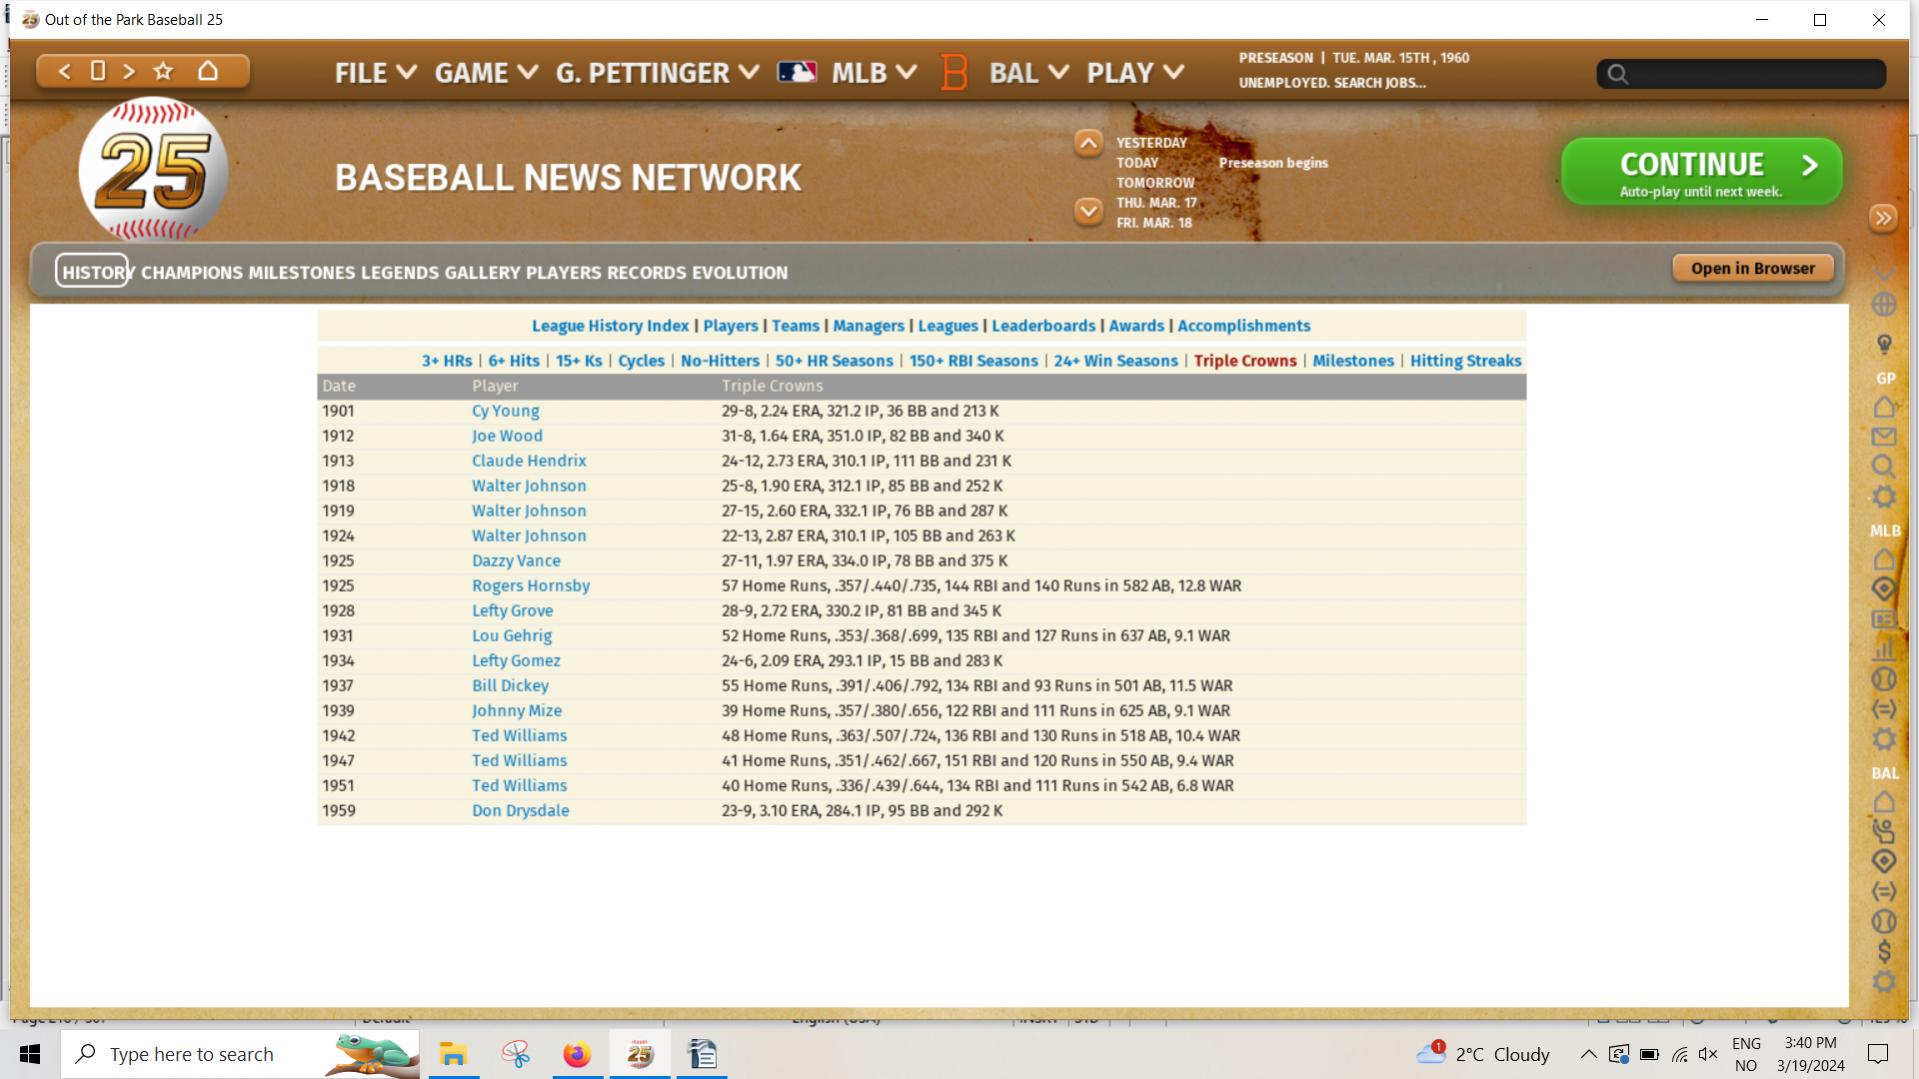1919x1079 pixels.
Task: Open the Walter Johnson 1918 player link
Action: [x=528, y=486]
